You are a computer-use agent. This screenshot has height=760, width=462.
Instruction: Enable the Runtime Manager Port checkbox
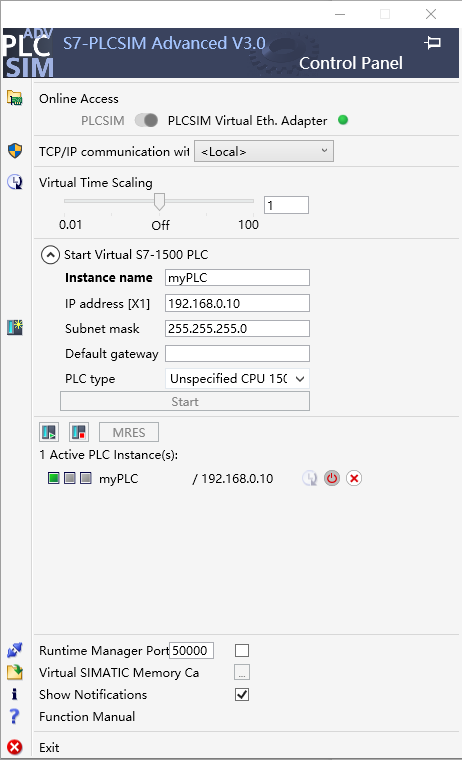(x=242, y=650)
